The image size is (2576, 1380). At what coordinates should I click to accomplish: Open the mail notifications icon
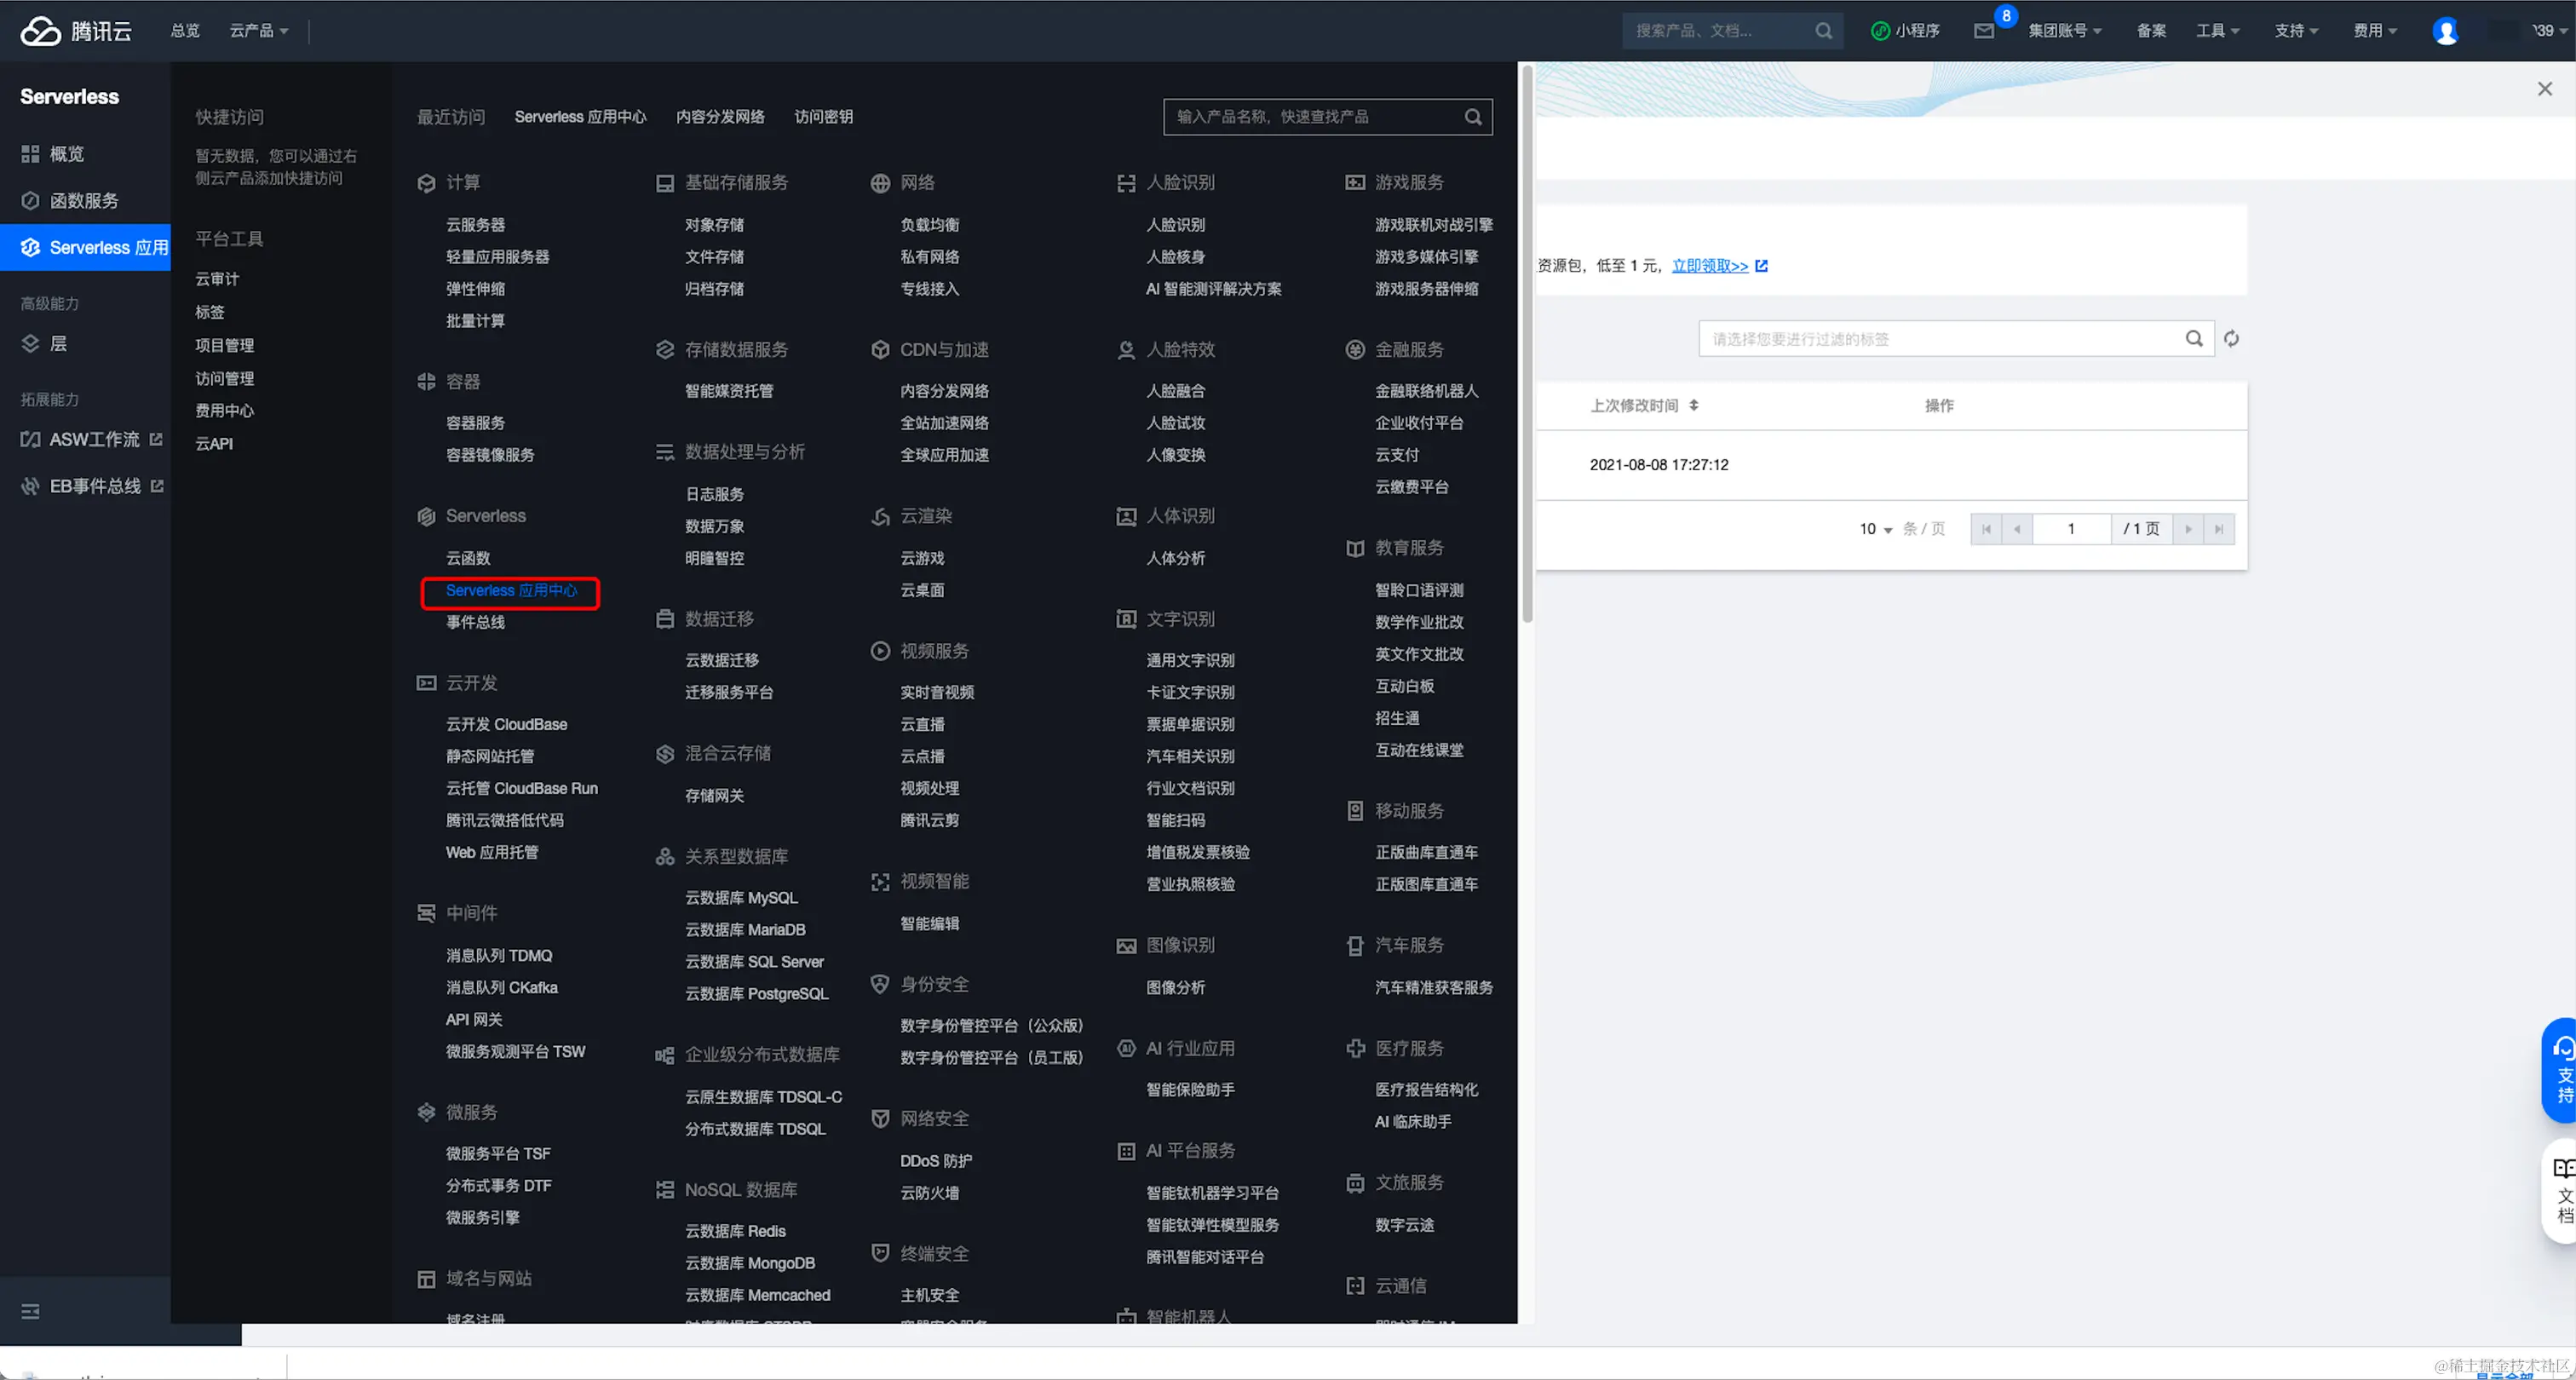[x=1984, y=31]
